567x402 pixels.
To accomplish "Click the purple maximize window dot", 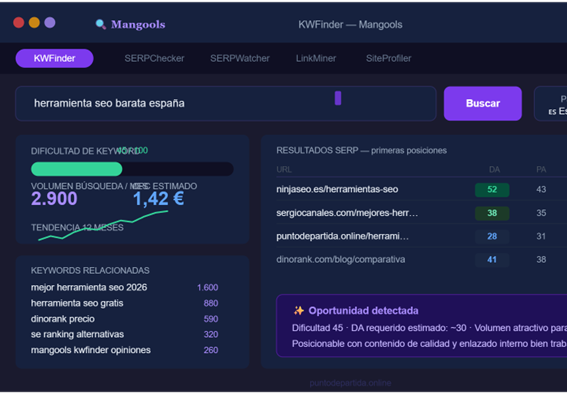I will click(x=50, y=22).
